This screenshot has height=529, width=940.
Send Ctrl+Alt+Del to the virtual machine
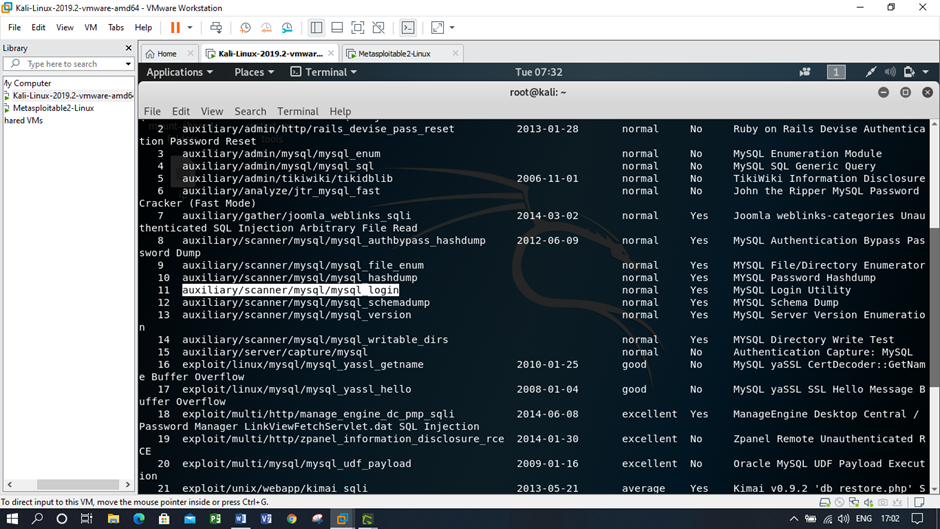pos(216,28)
